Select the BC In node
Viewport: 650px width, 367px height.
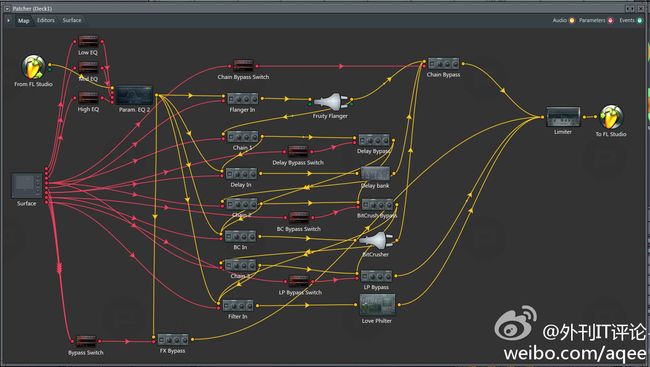pos(240,236)
